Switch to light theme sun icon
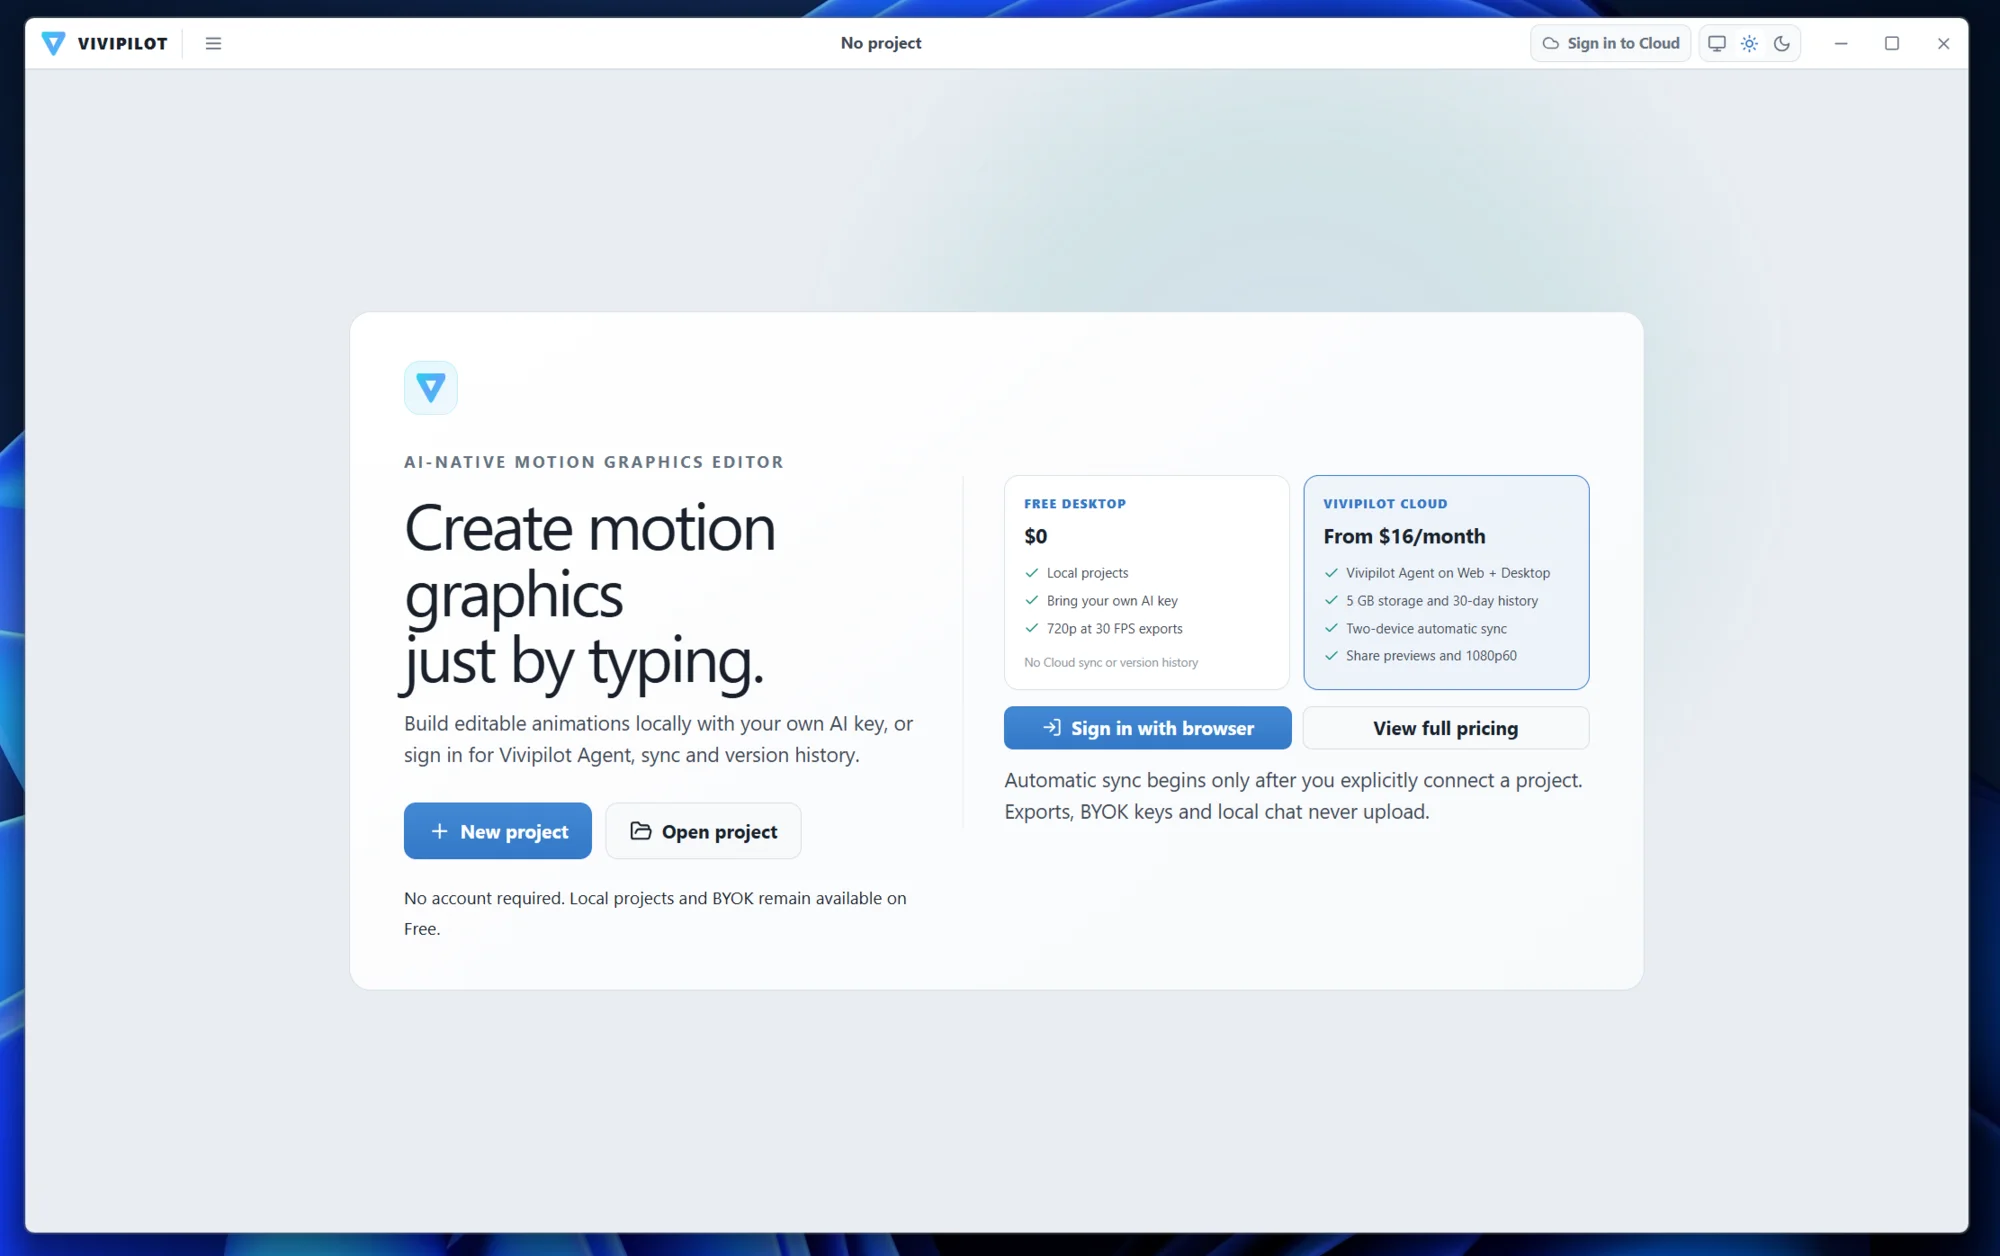This screenshot has width=2000, height=1256. 1749,43
